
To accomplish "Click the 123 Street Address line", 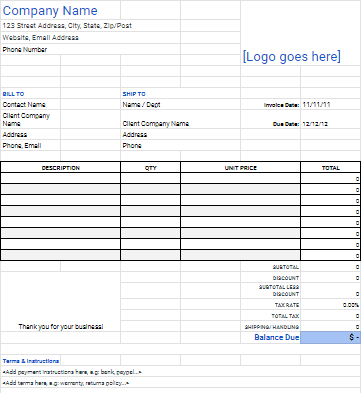I will click(67, 26).
